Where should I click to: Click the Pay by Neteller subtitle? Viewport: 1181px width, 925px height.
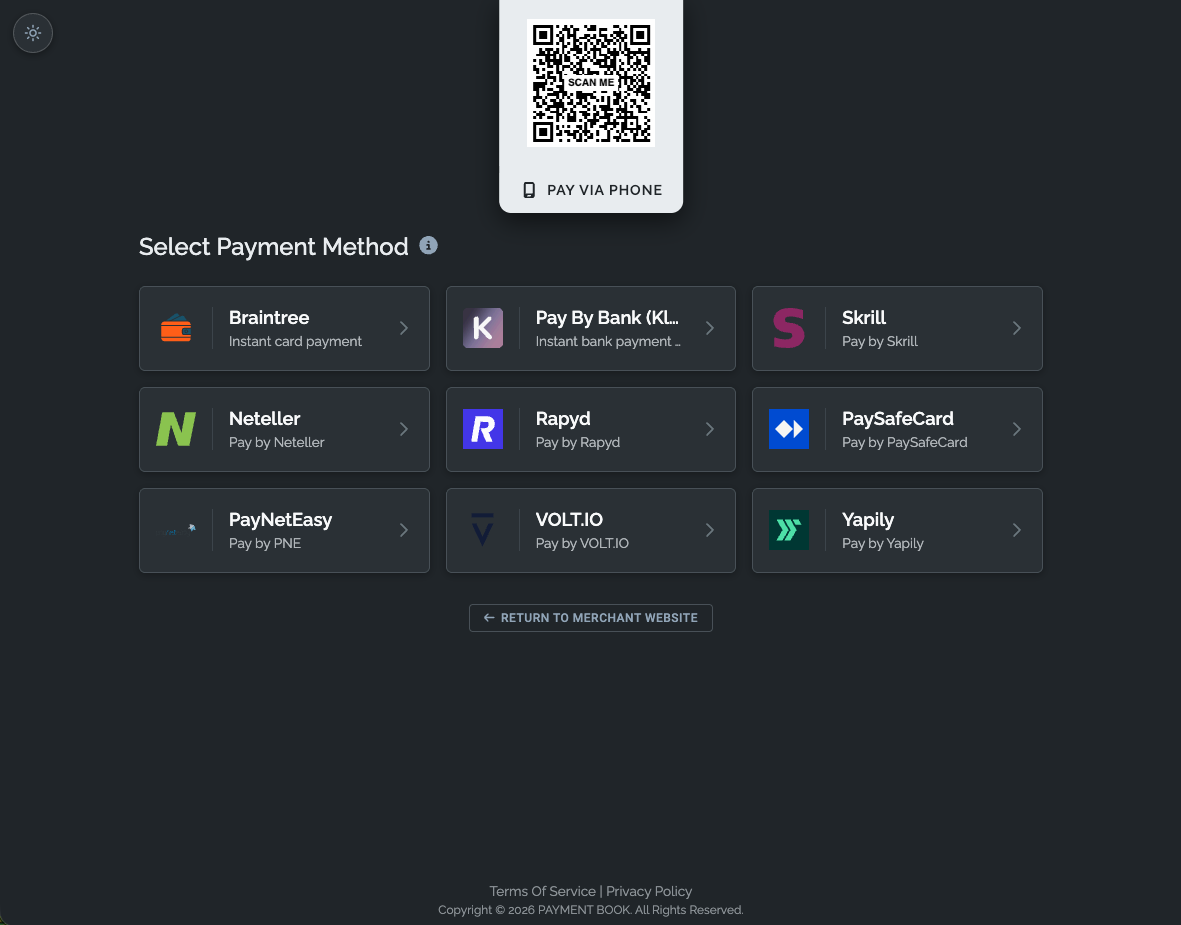click(x=276, y=442)
